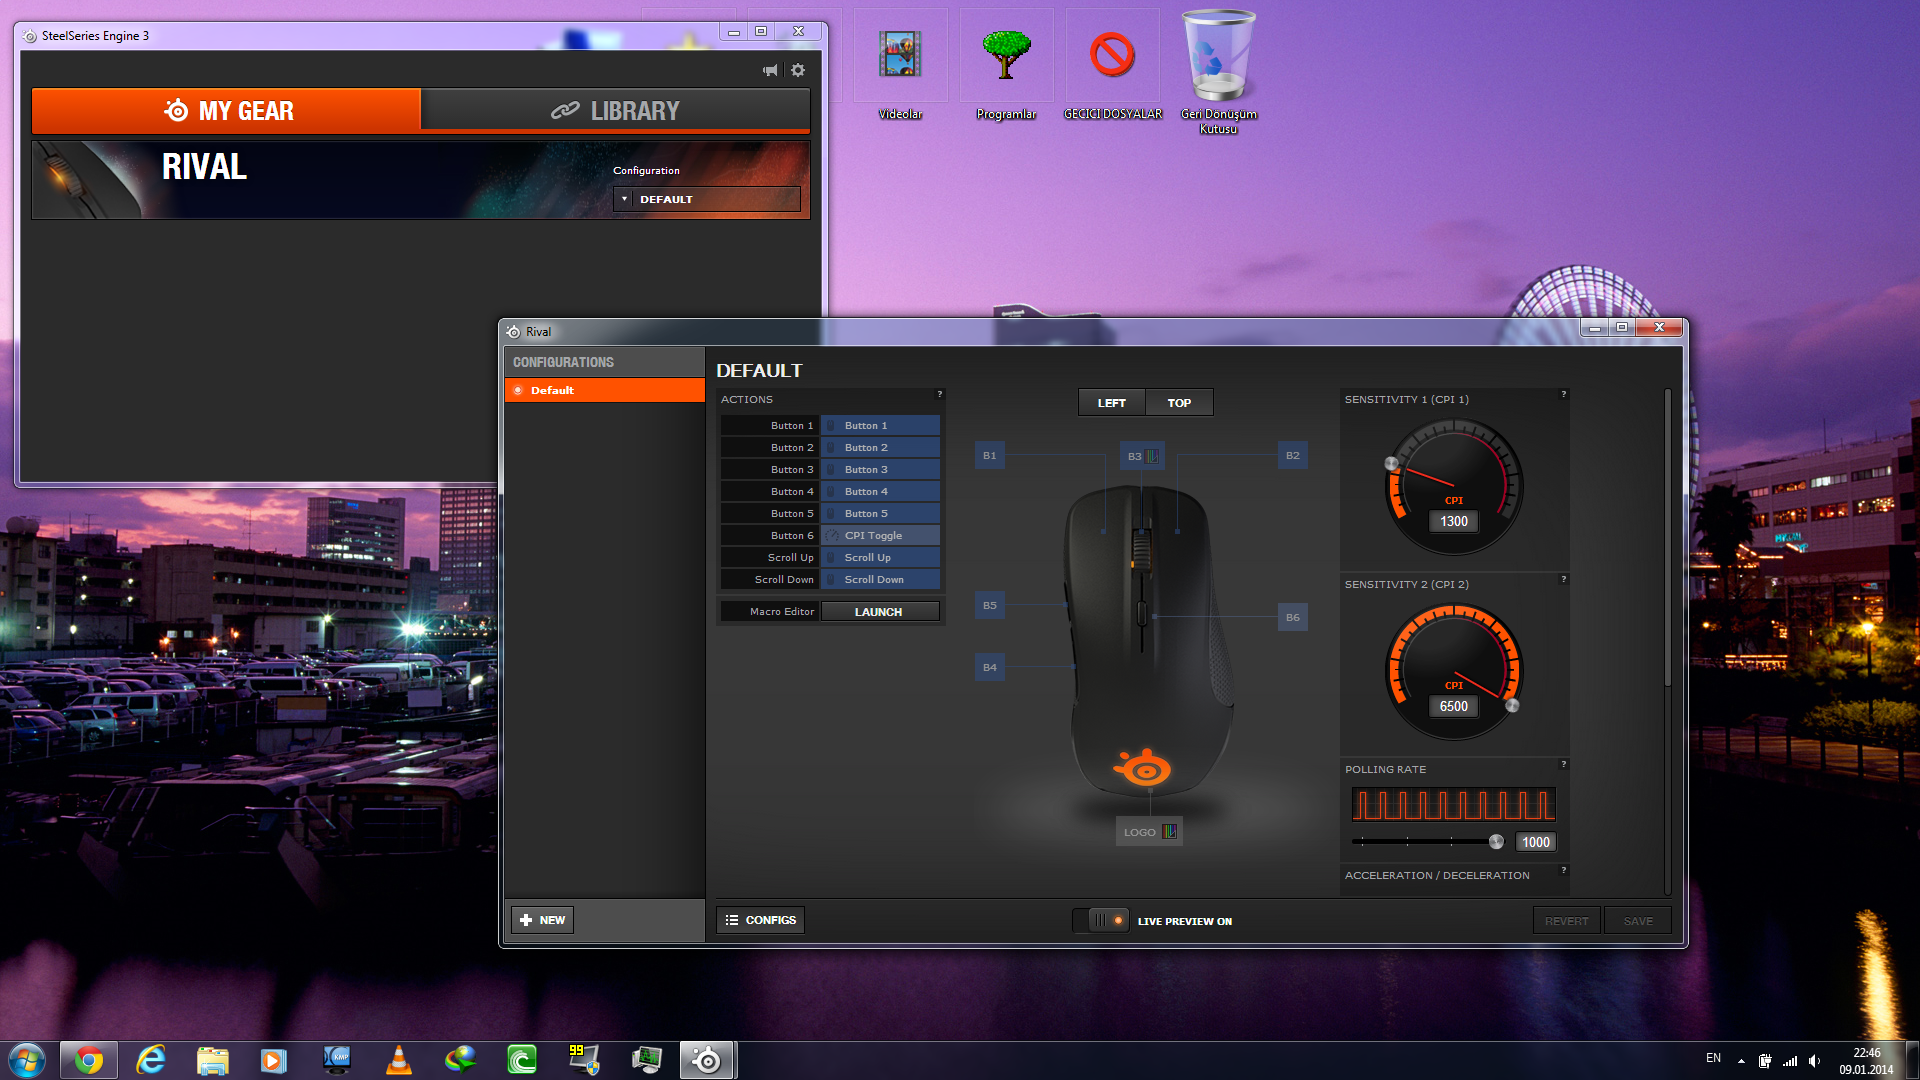Select the Default configuration radio entry

pyautogui.click(x=605, y=390)
